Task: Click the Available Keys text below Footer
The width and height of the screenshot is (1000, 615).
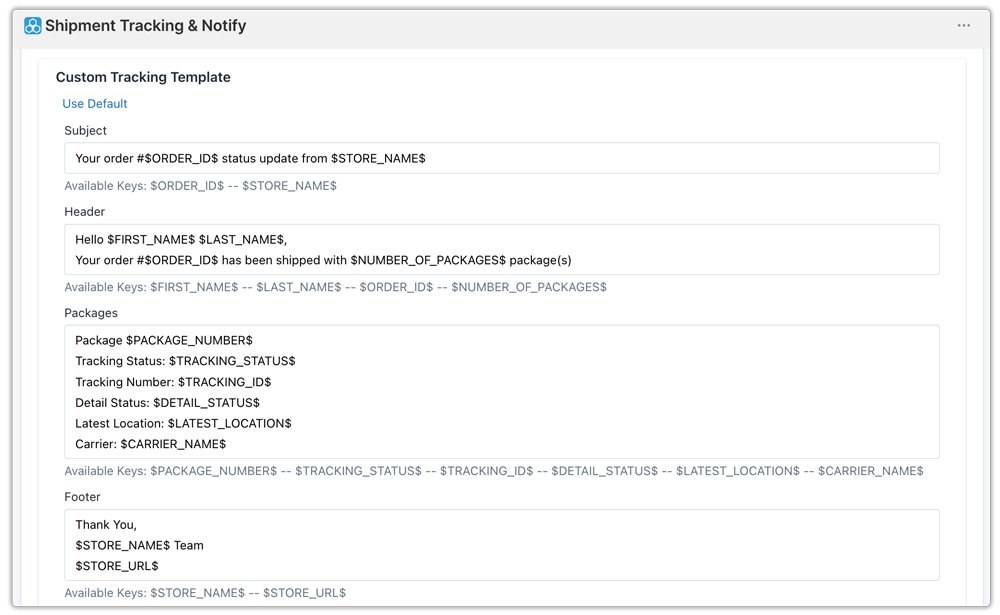Action: (205, 593)
